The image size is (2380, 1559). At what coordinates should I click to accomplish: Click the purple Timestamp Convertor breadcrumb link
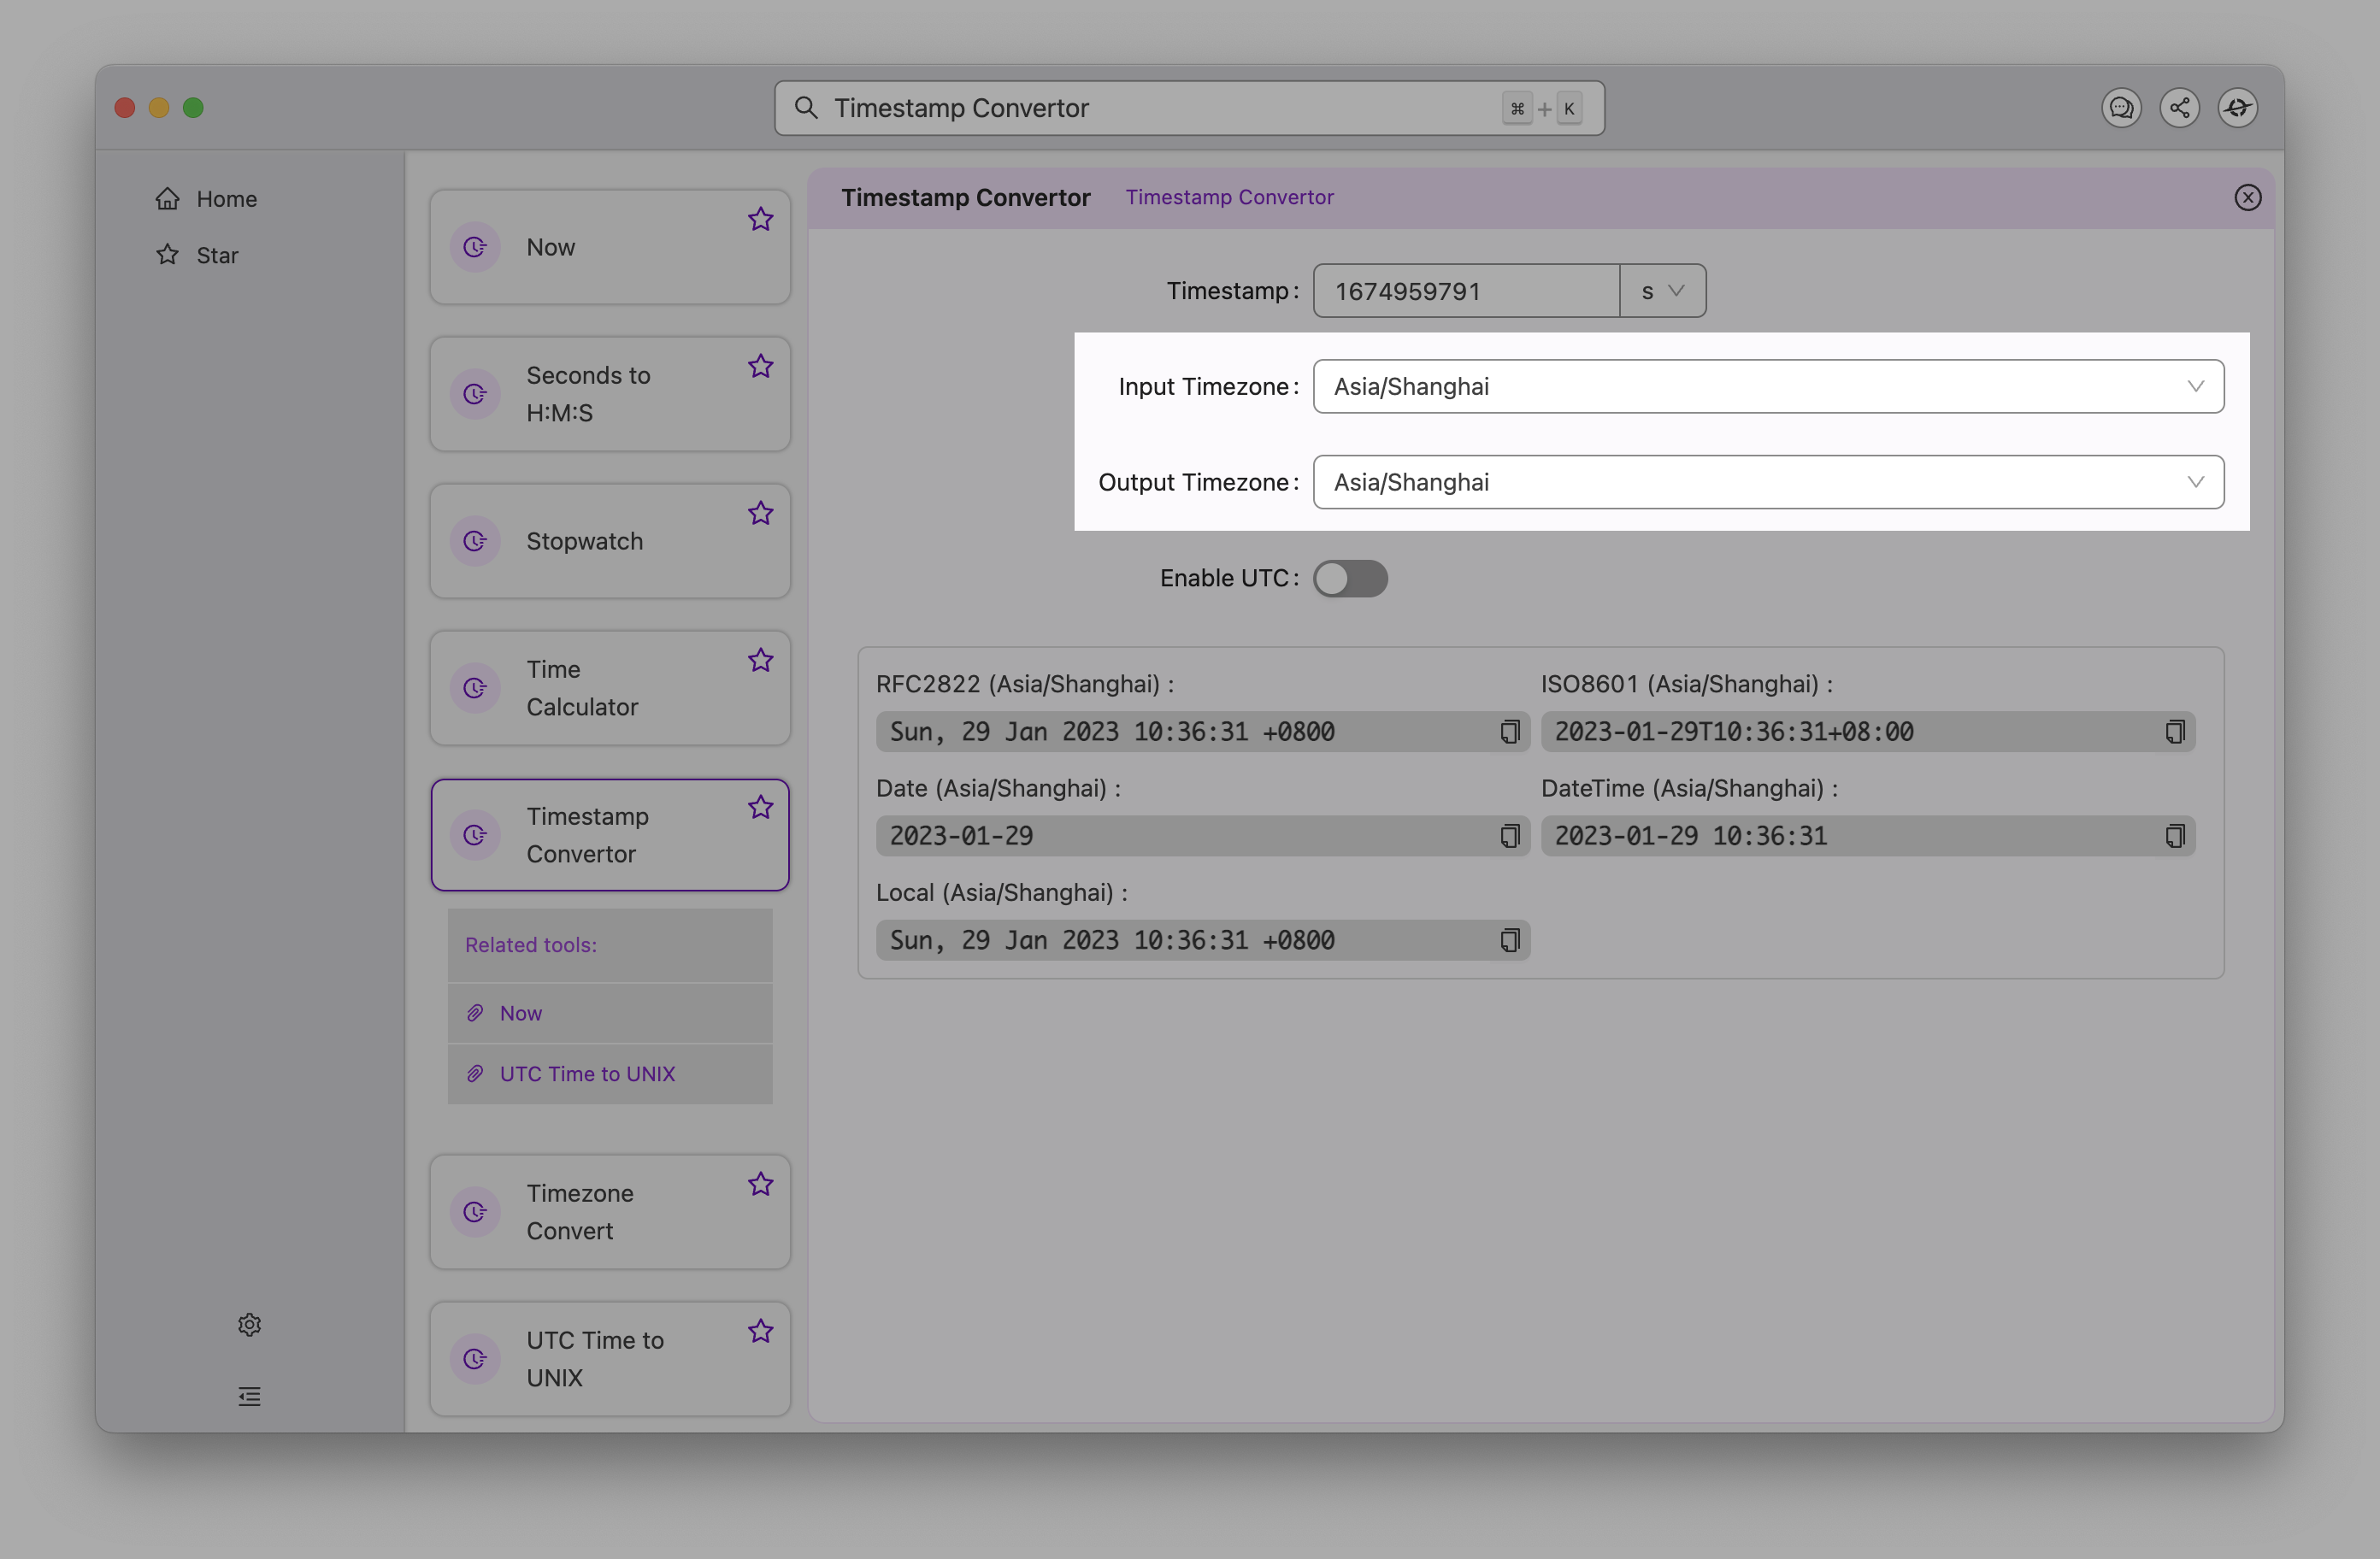(1229, 197)
